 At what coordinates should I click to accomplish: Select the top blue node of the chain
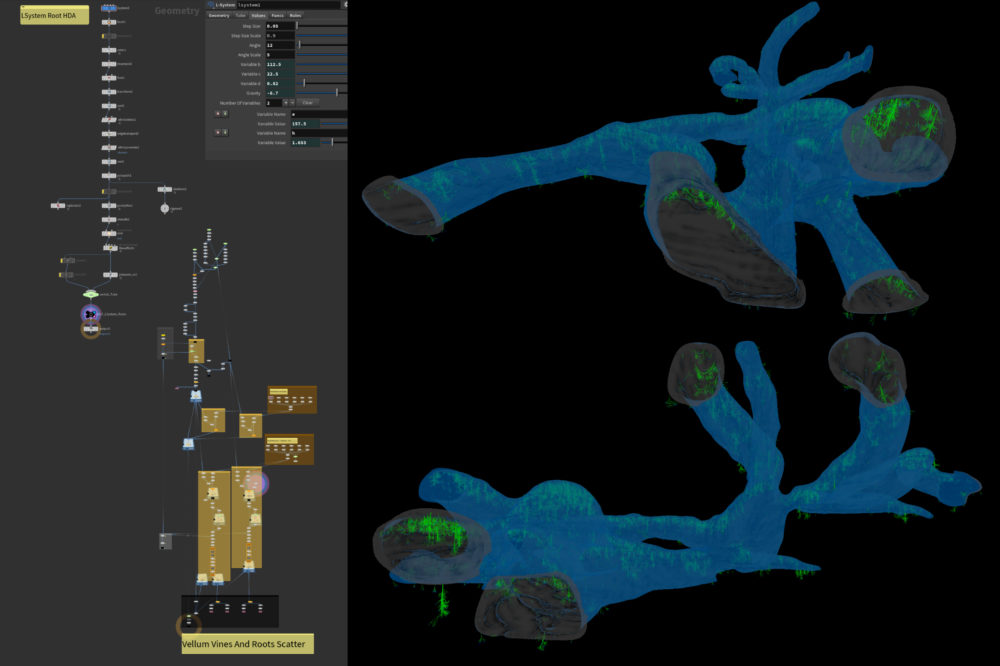click(x=108, y=8)
